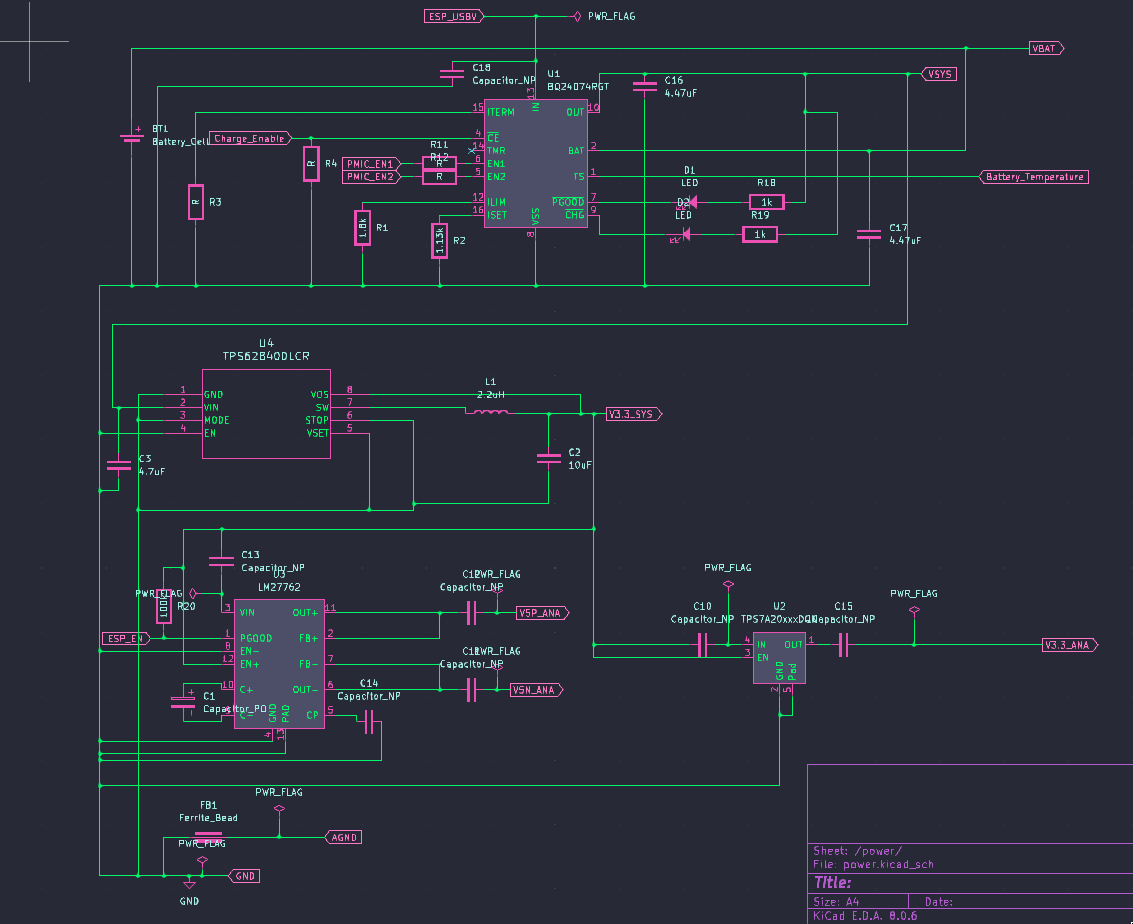Click the "Date:" field in title block
Screen dimensions: 1133x924
tap(939, 902)
